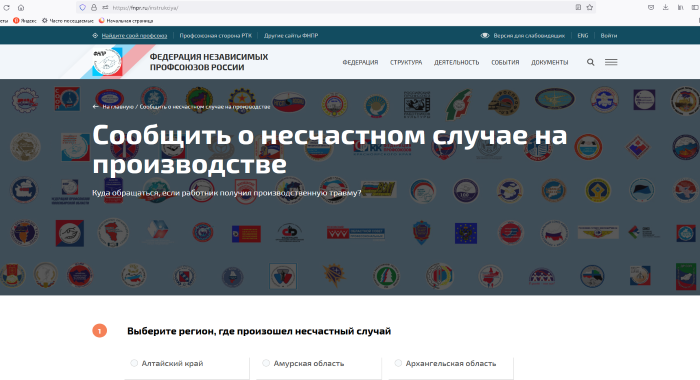
Task: Select Амурская область radio option
Action: [266, 363]
